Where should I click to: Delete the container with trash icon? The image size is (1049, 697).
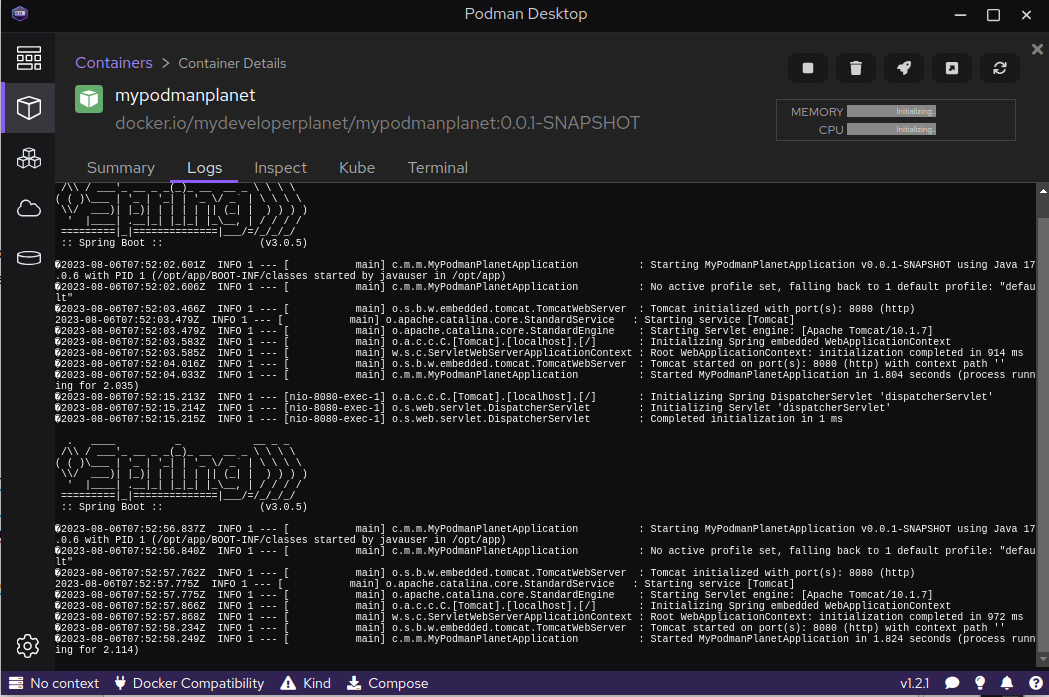click(856, 68)
